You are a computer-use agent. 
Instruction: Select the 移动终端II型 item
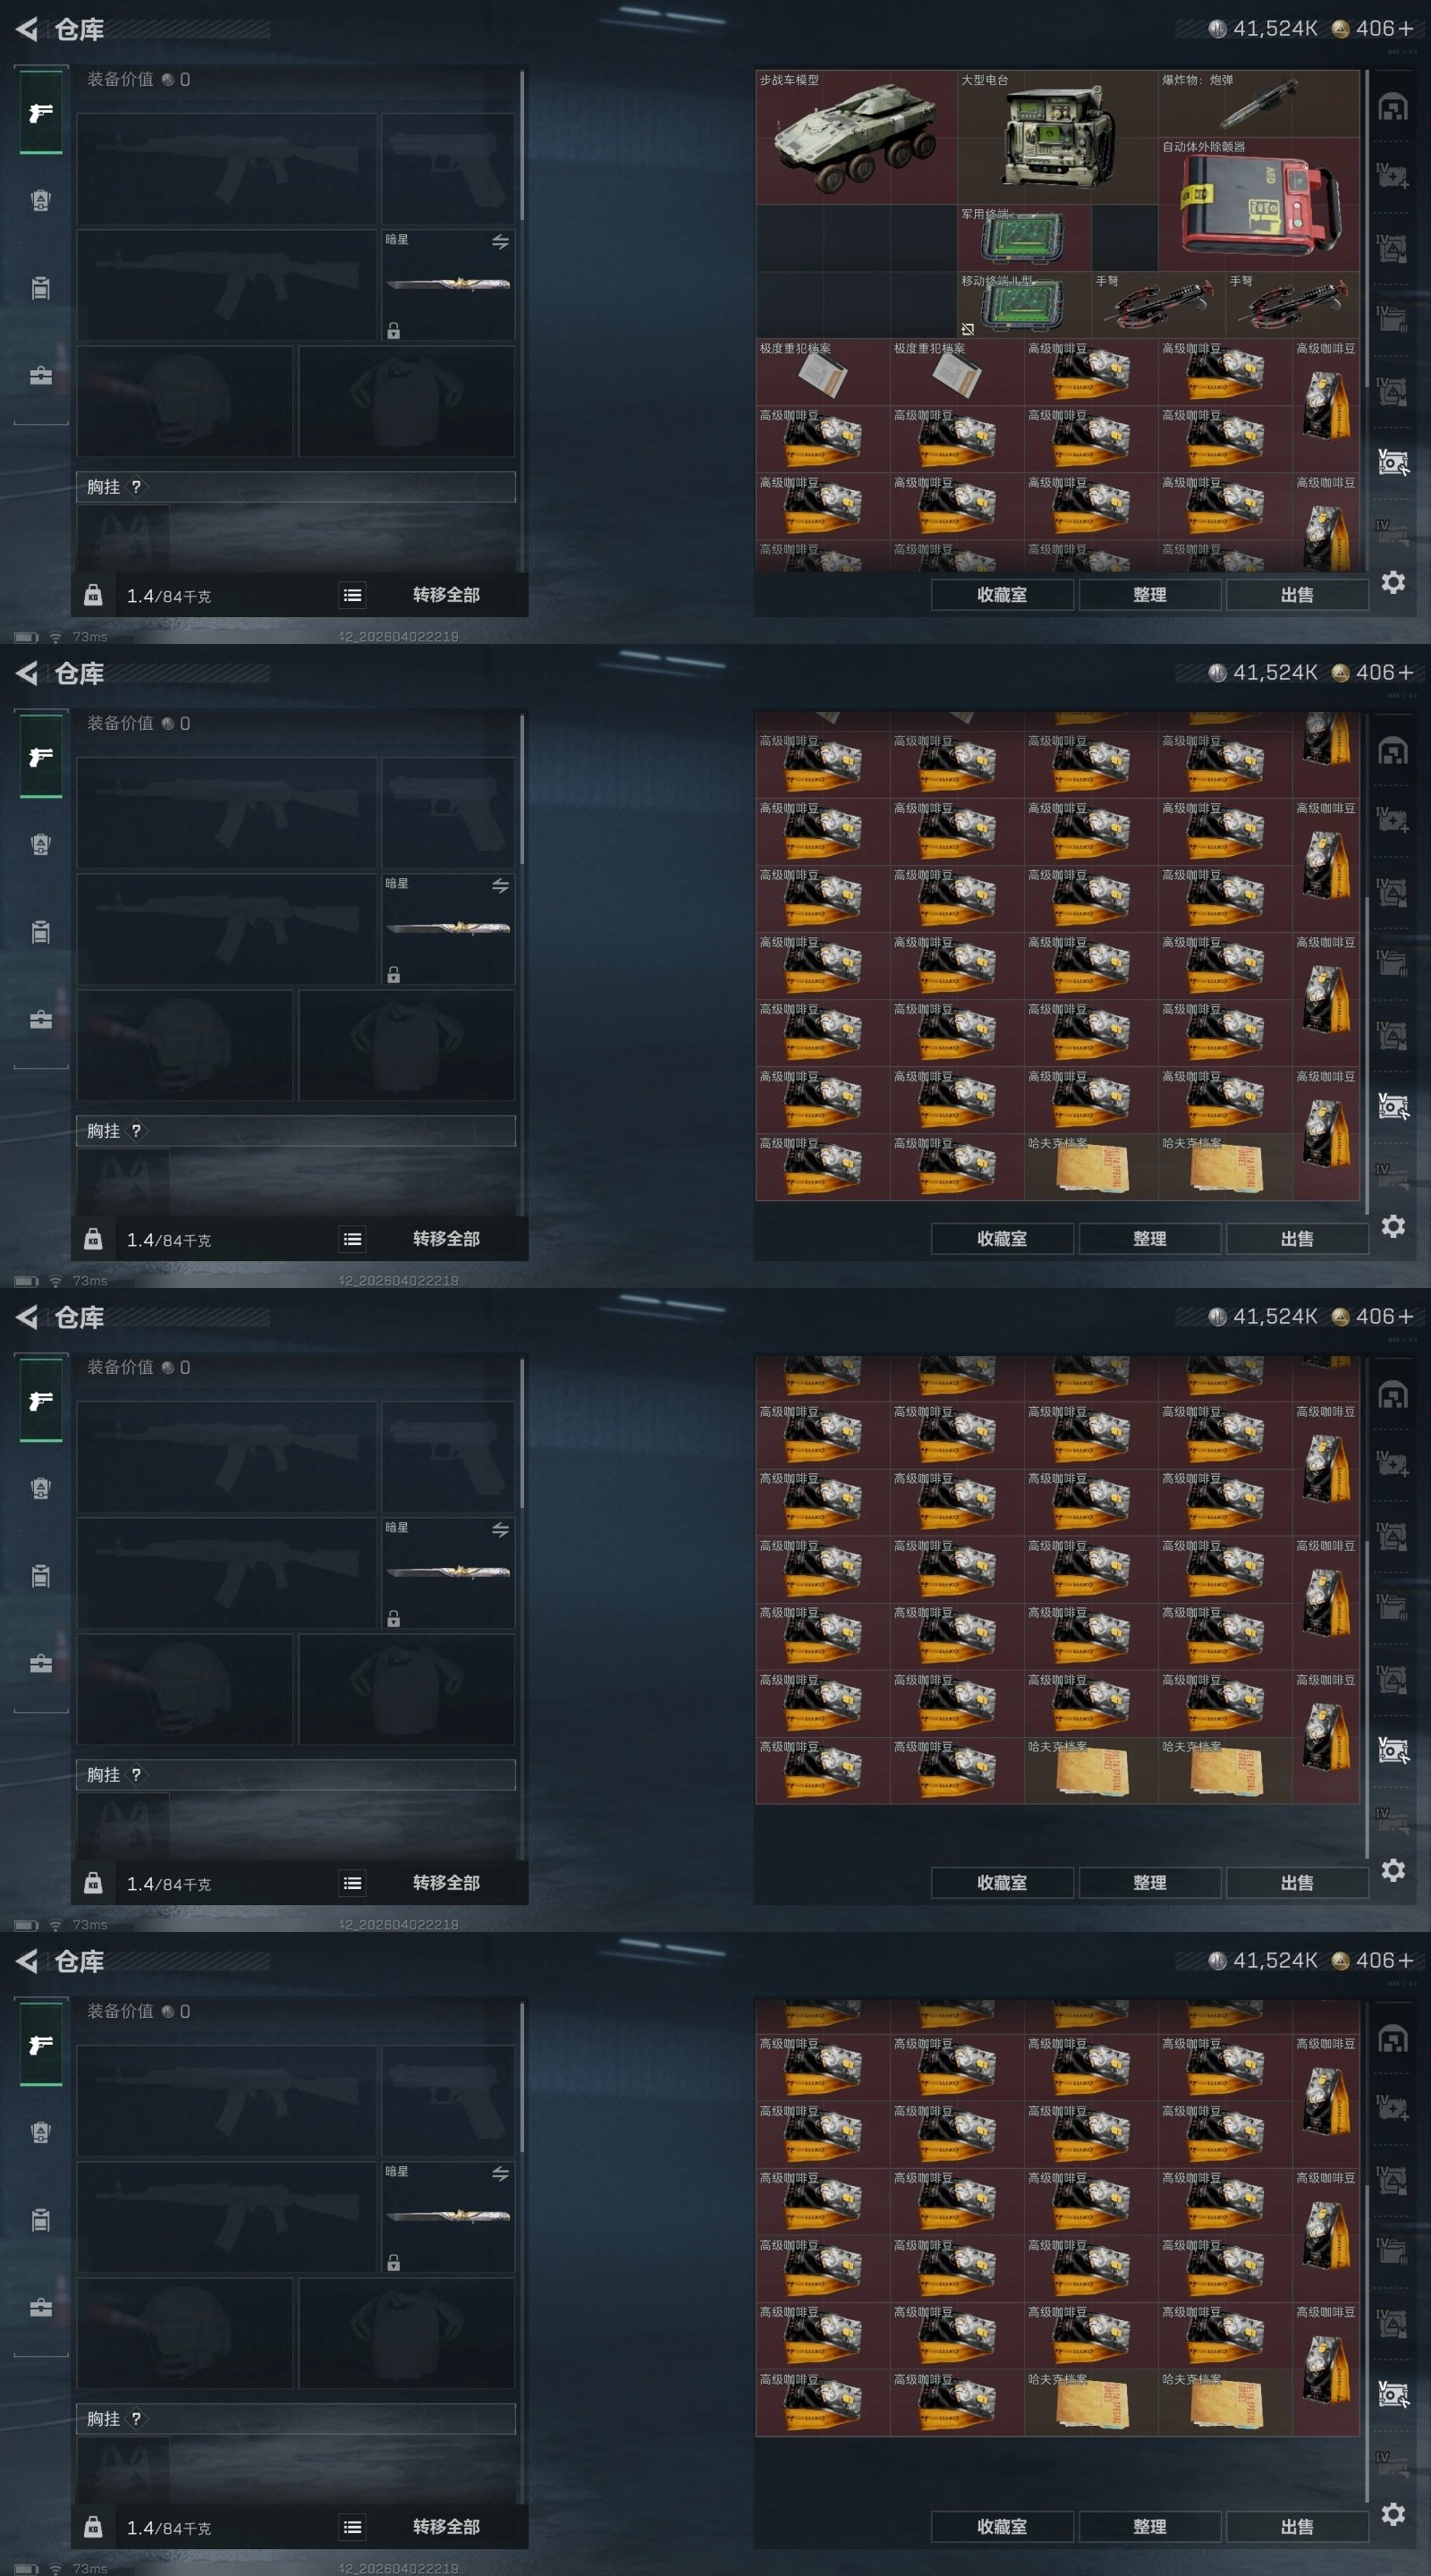click(x=1024, y=305)
